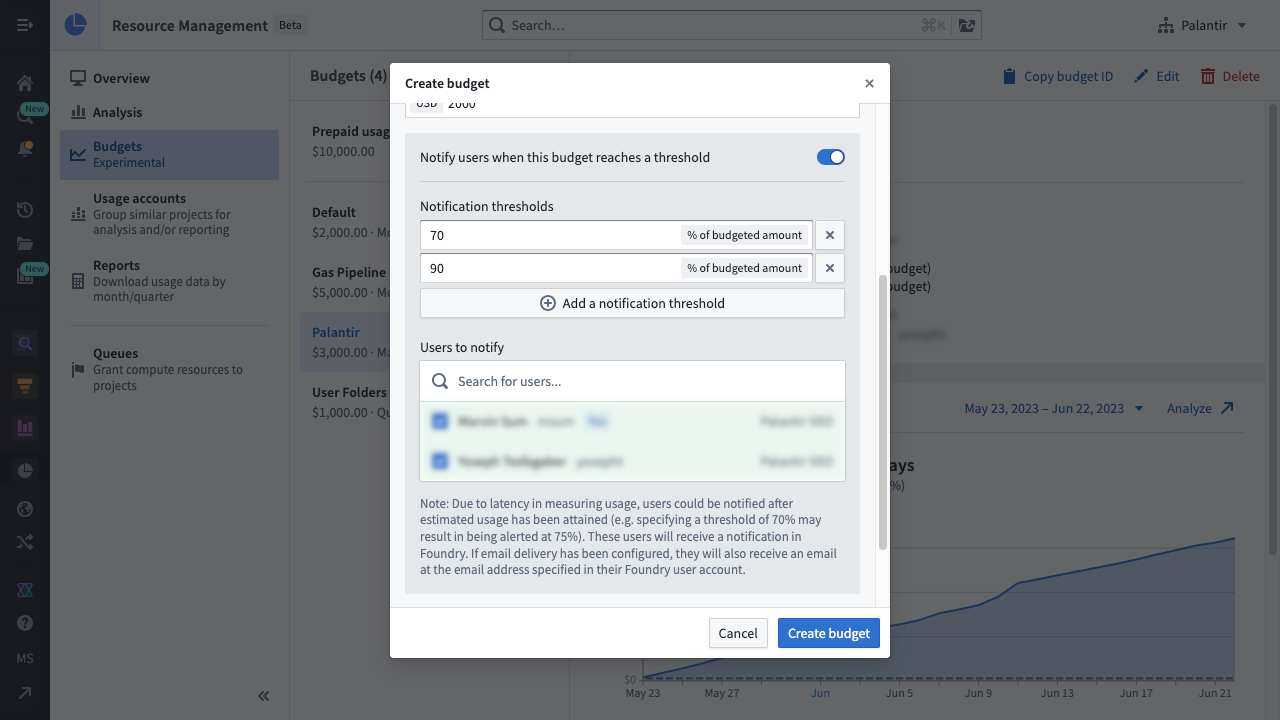This screenshot has width=1280, height=720.
Task: Uncheck the second user checkbox
Action: (439, 461)
